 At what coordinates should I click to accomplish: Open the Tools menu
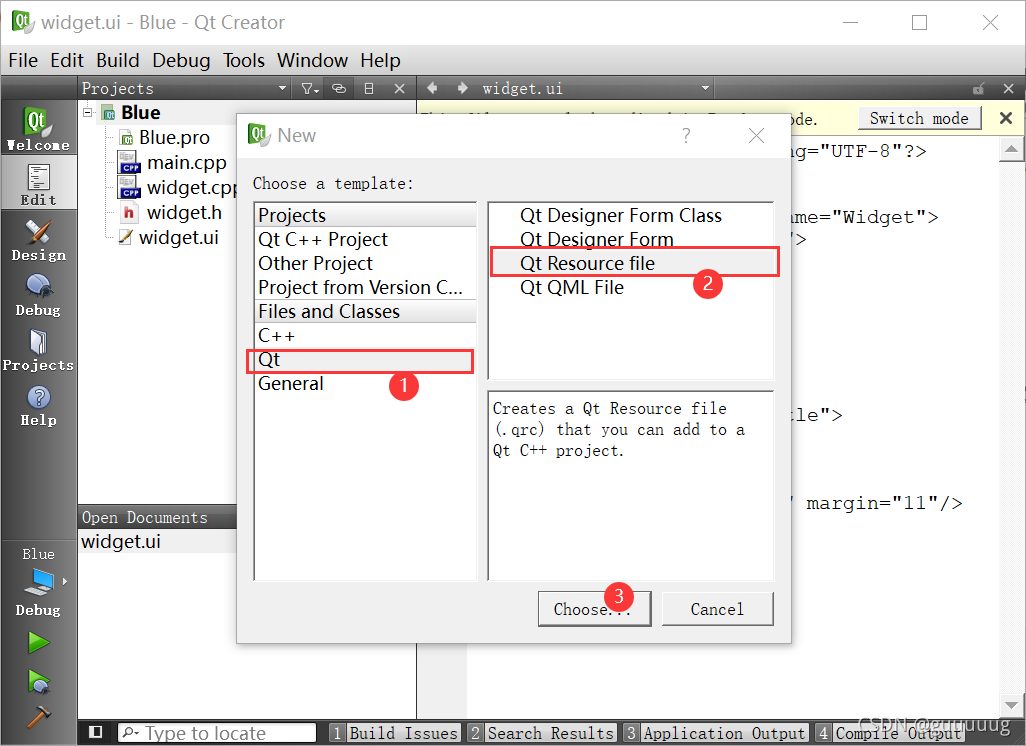(x=243, y=60)
